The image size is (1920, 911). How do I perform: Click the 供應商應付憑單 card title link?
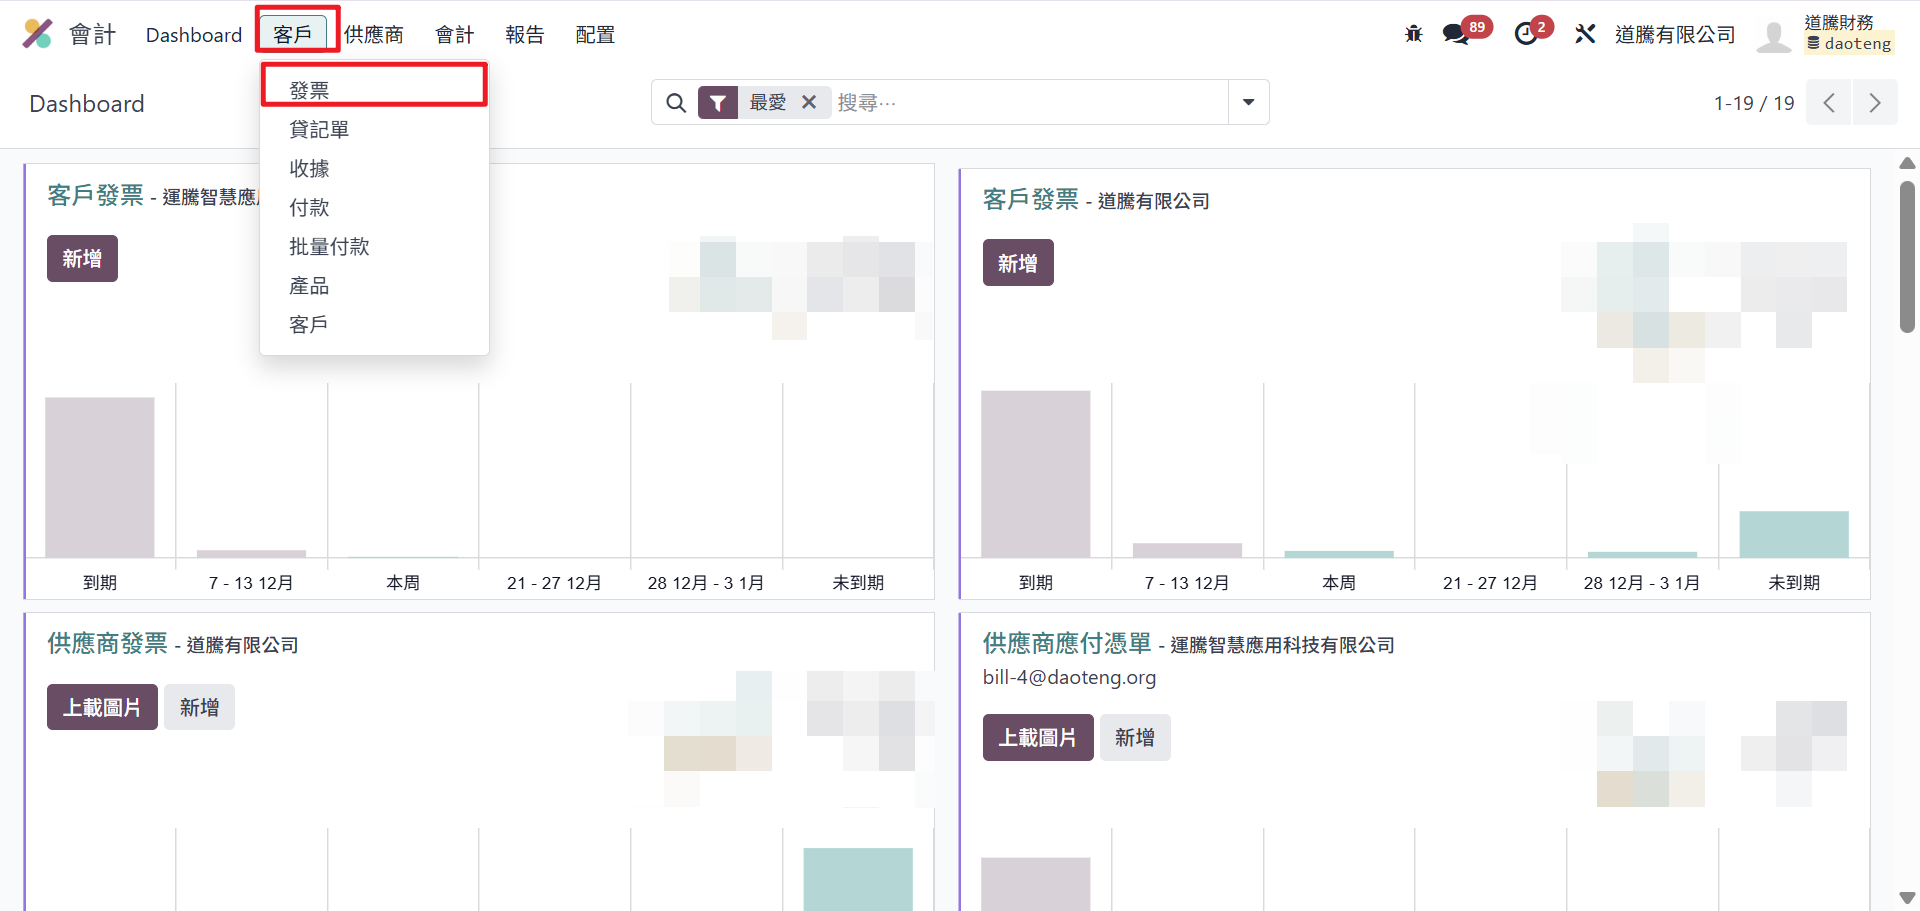pos(1066,643)
